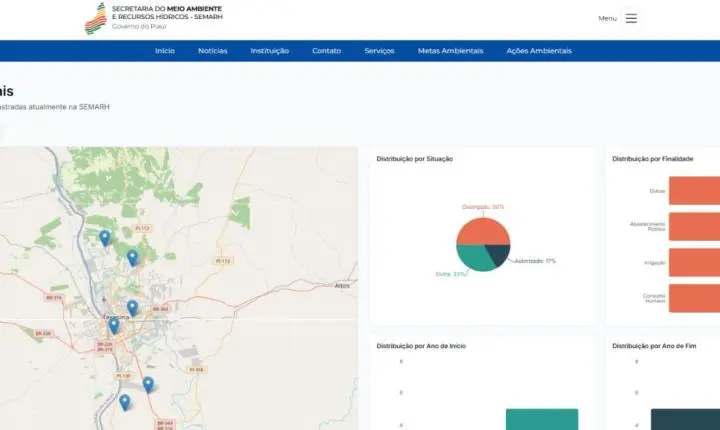Image resolution: width=720 pixels, height=430 pixels.
Task: Click the dark navy Autorizado pie slice
Action: pos(499,253)
